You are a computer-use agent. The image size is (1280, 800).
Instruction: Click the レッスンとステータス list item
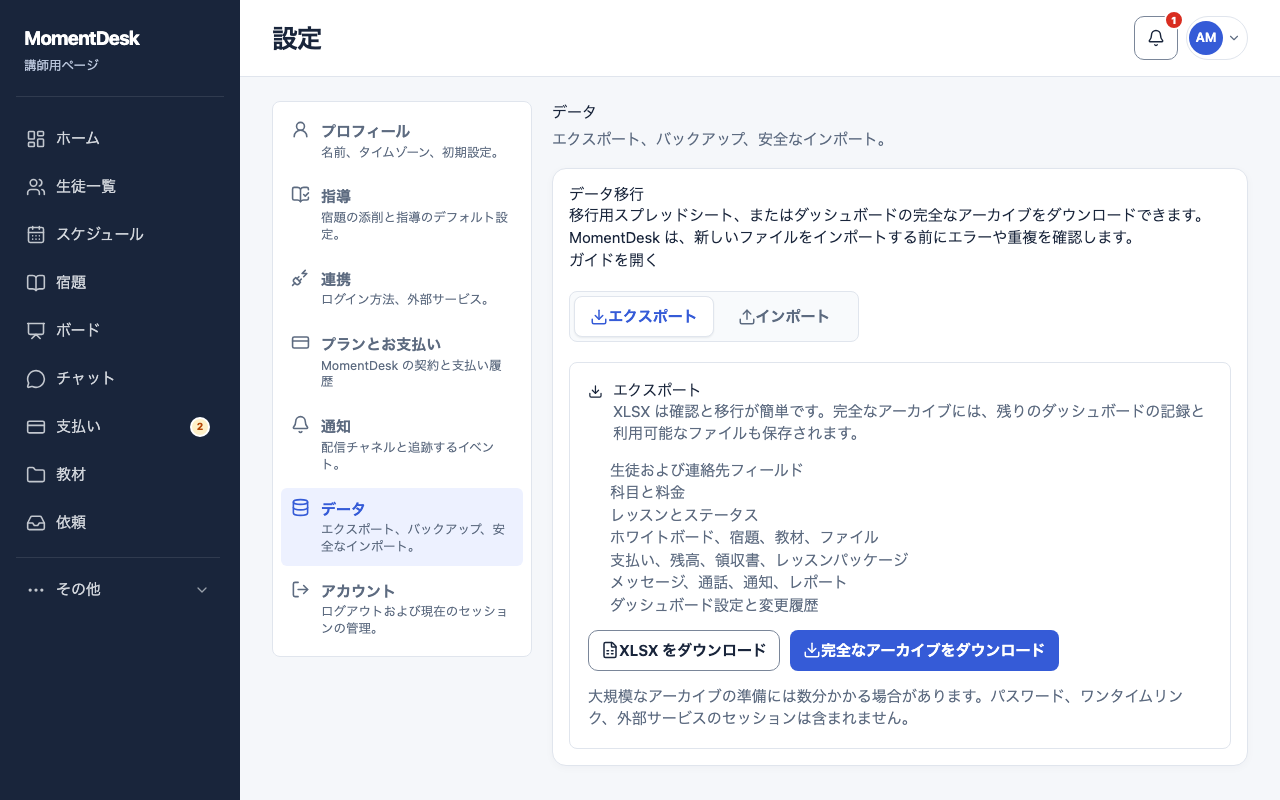click(684, 515)
